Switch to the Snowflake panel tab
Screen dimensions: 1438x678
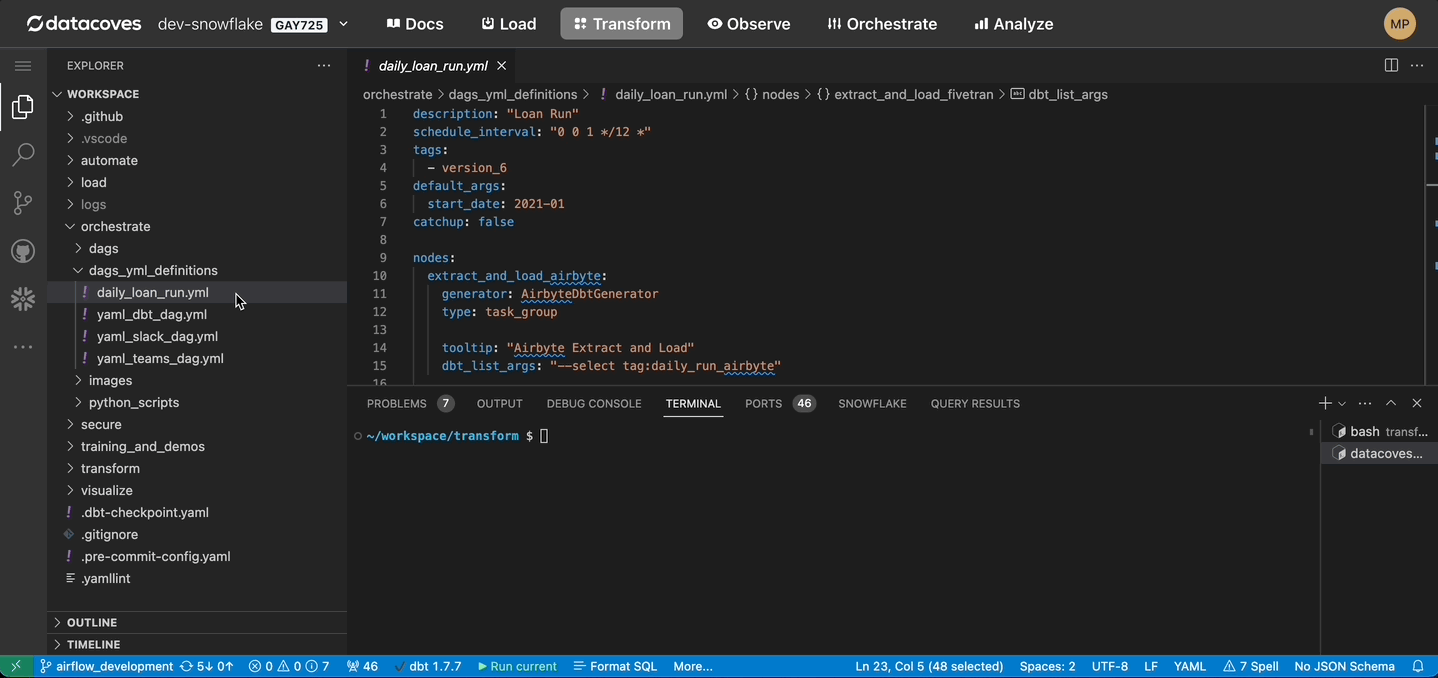[x=872, y=404]
